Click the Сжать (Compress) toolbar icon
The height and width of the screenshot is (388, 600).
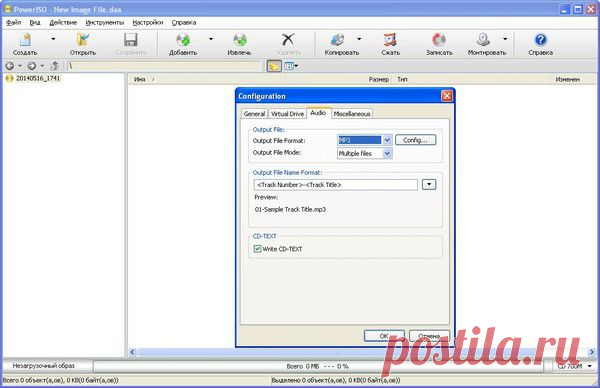390,44
